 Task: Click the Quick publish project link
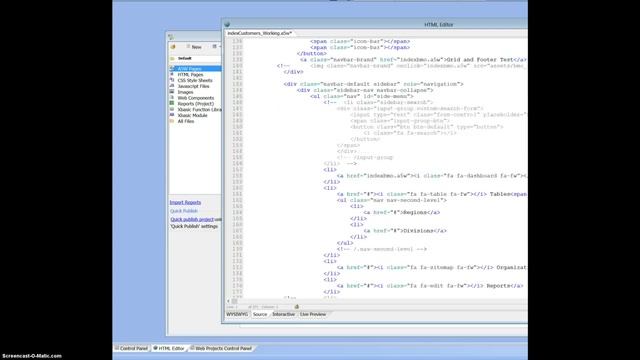pos(192,219)
